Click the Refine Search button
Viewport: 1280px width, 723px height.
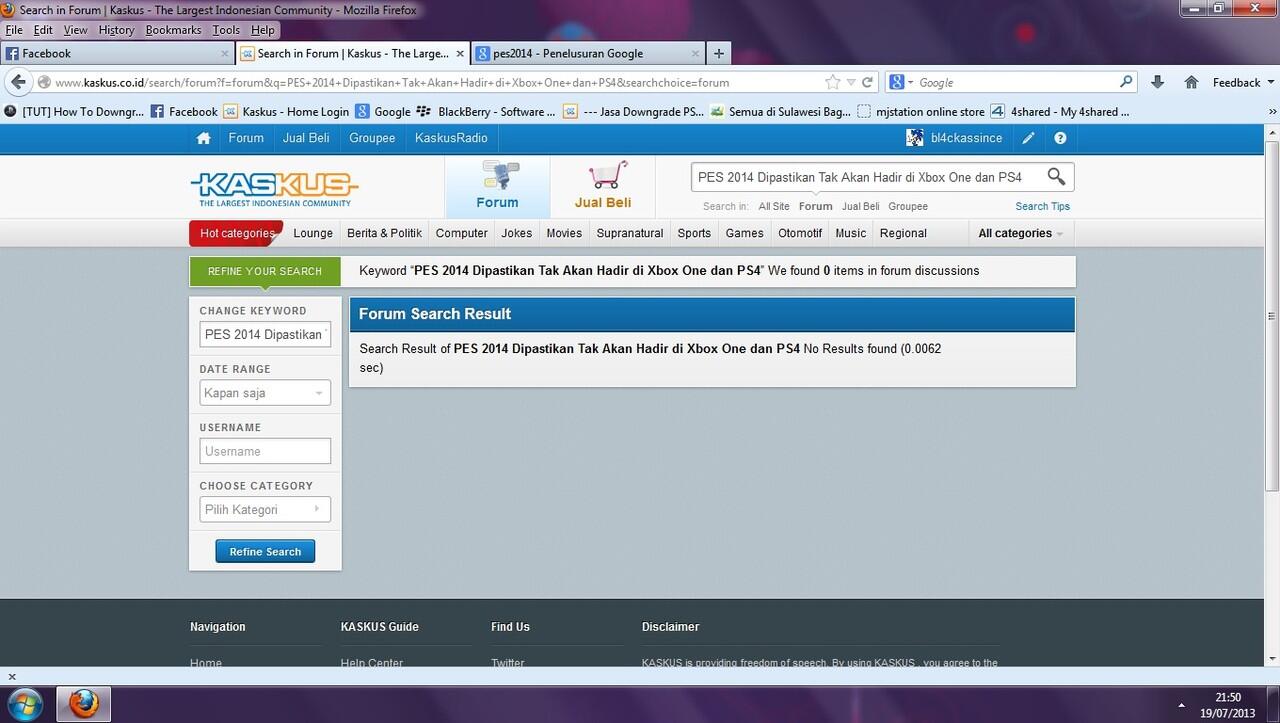(x=265, y=551)
